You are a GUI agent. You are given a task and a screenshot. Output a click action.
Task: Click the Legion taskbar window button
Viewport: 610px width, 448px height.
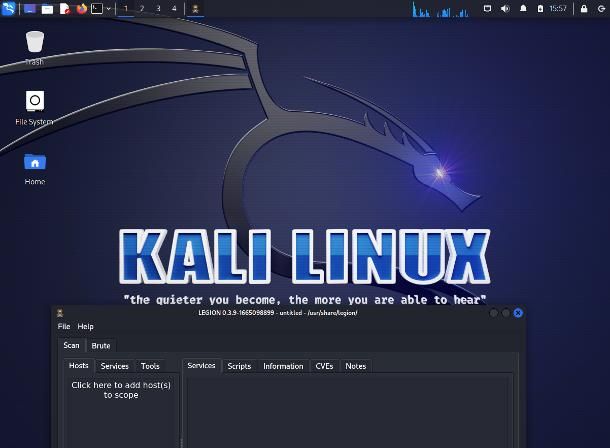(195, 8)
